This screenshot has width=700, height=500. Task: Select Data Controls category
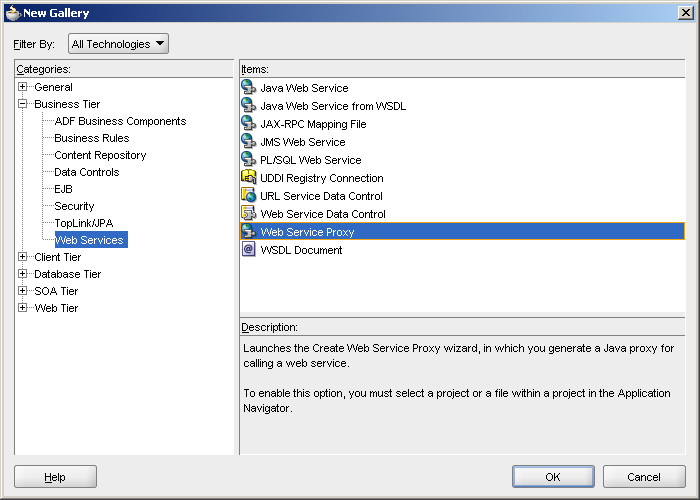click(x=87, y=172)
